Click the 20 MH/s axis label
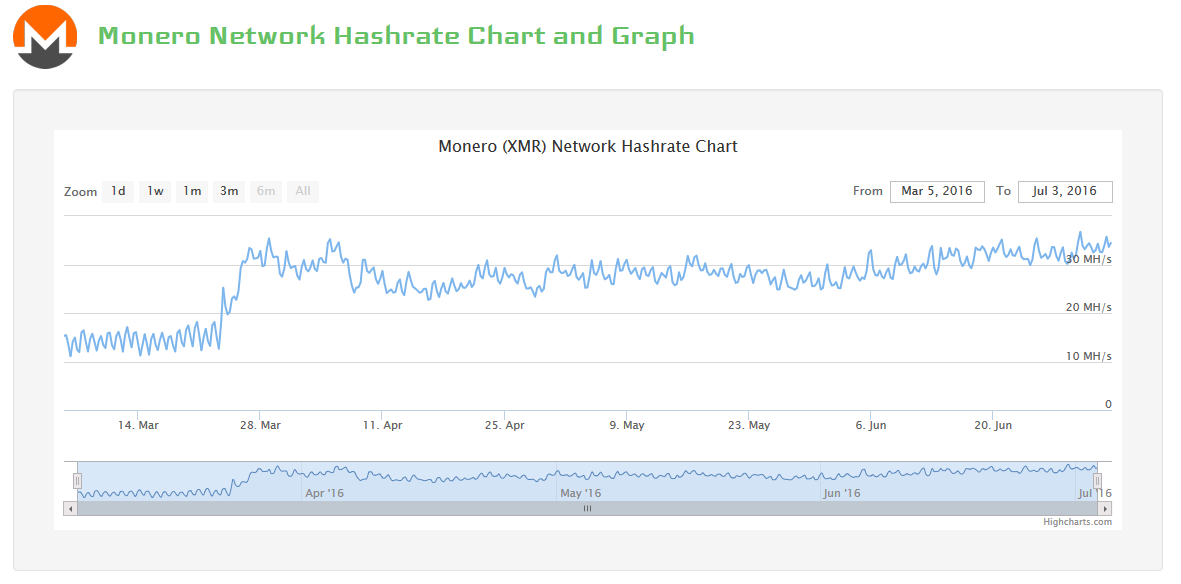The width and height of the screenshot is (1181, 584). click(x=1088, y=307)
